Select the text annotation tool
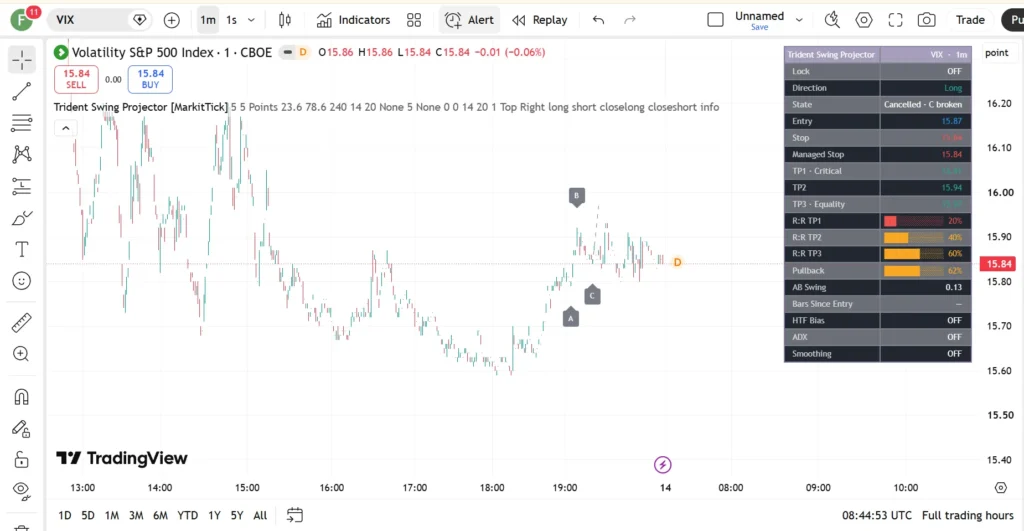 click(22, 249)
